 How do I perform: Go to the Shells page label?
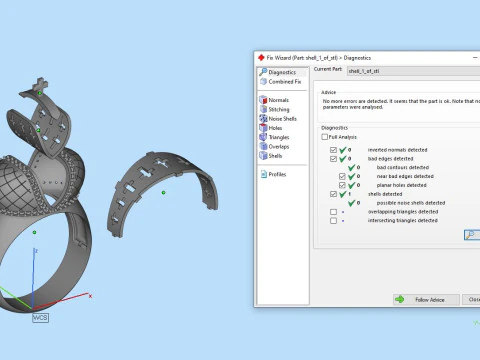[275, 156]
